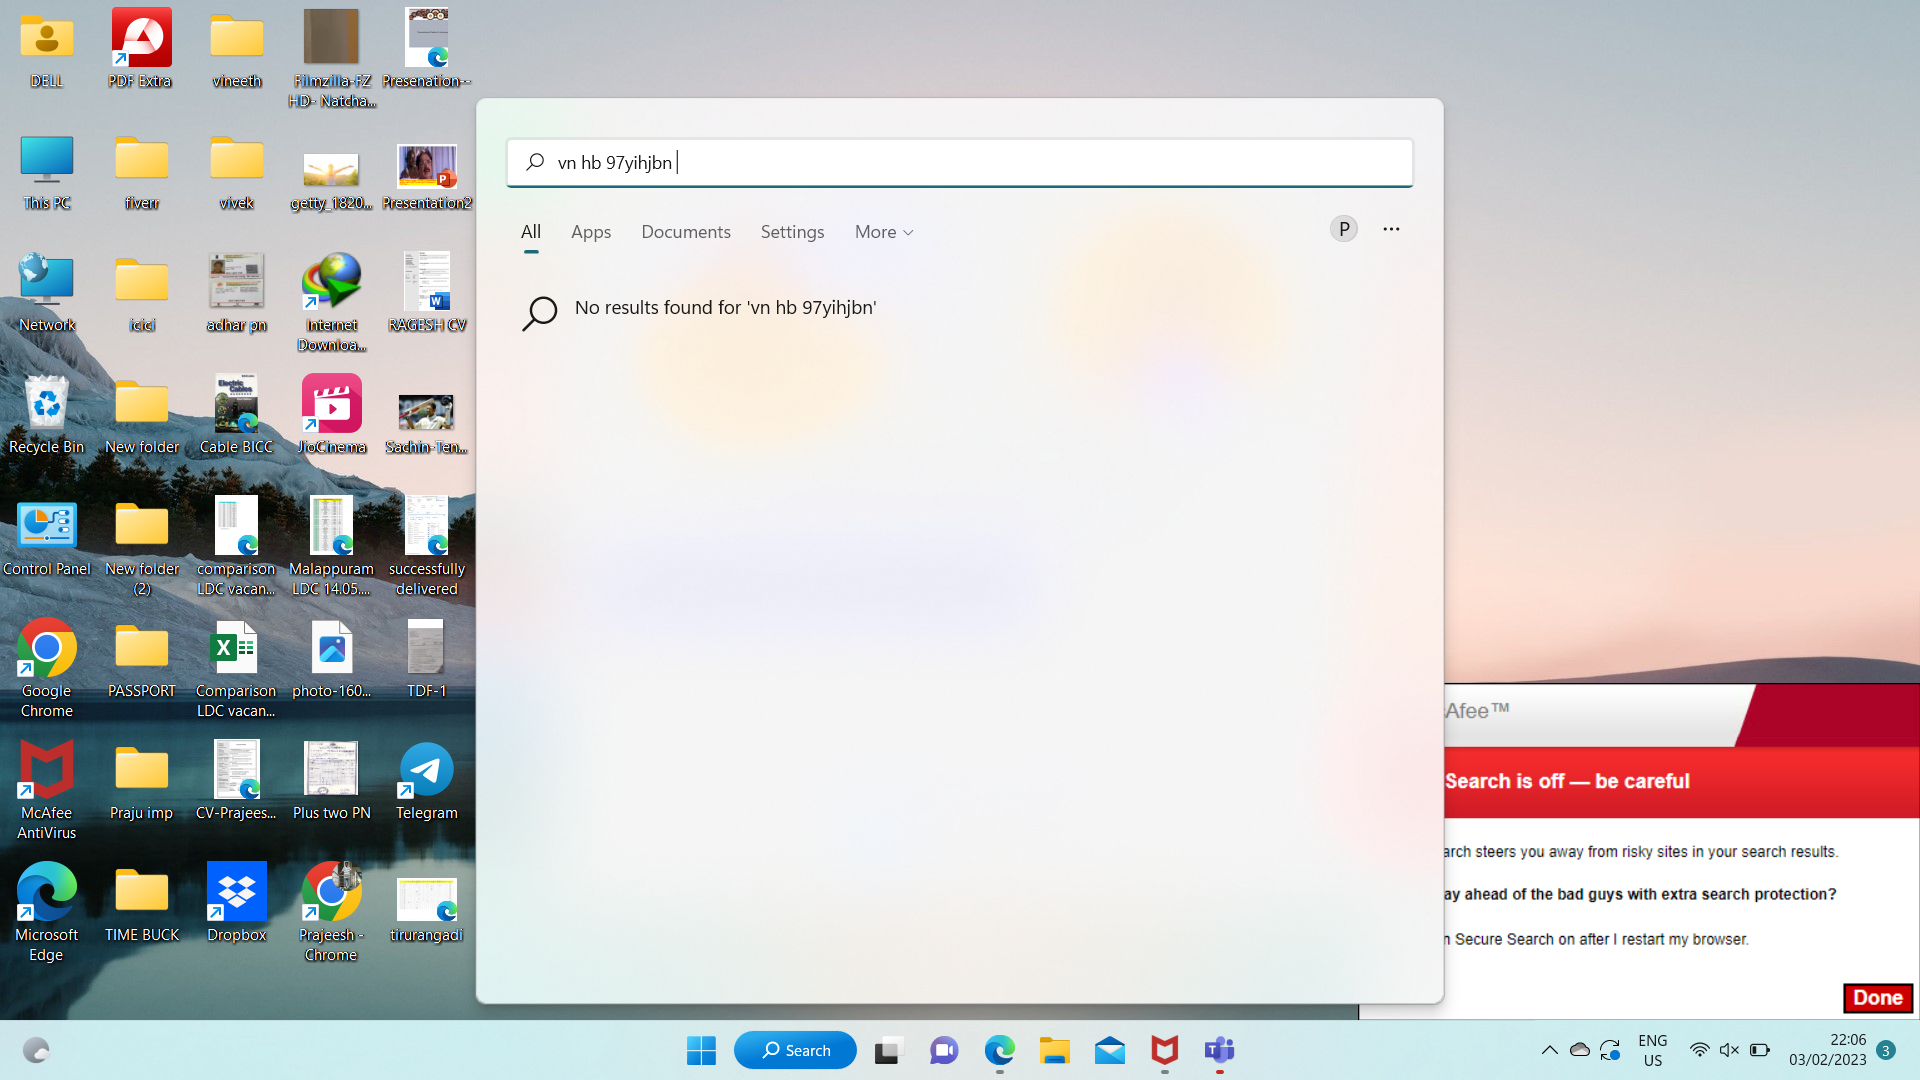This screenshot has height=1080, width=1920.
Task: Launch JioCinema from the desktop
Action: 331,404
